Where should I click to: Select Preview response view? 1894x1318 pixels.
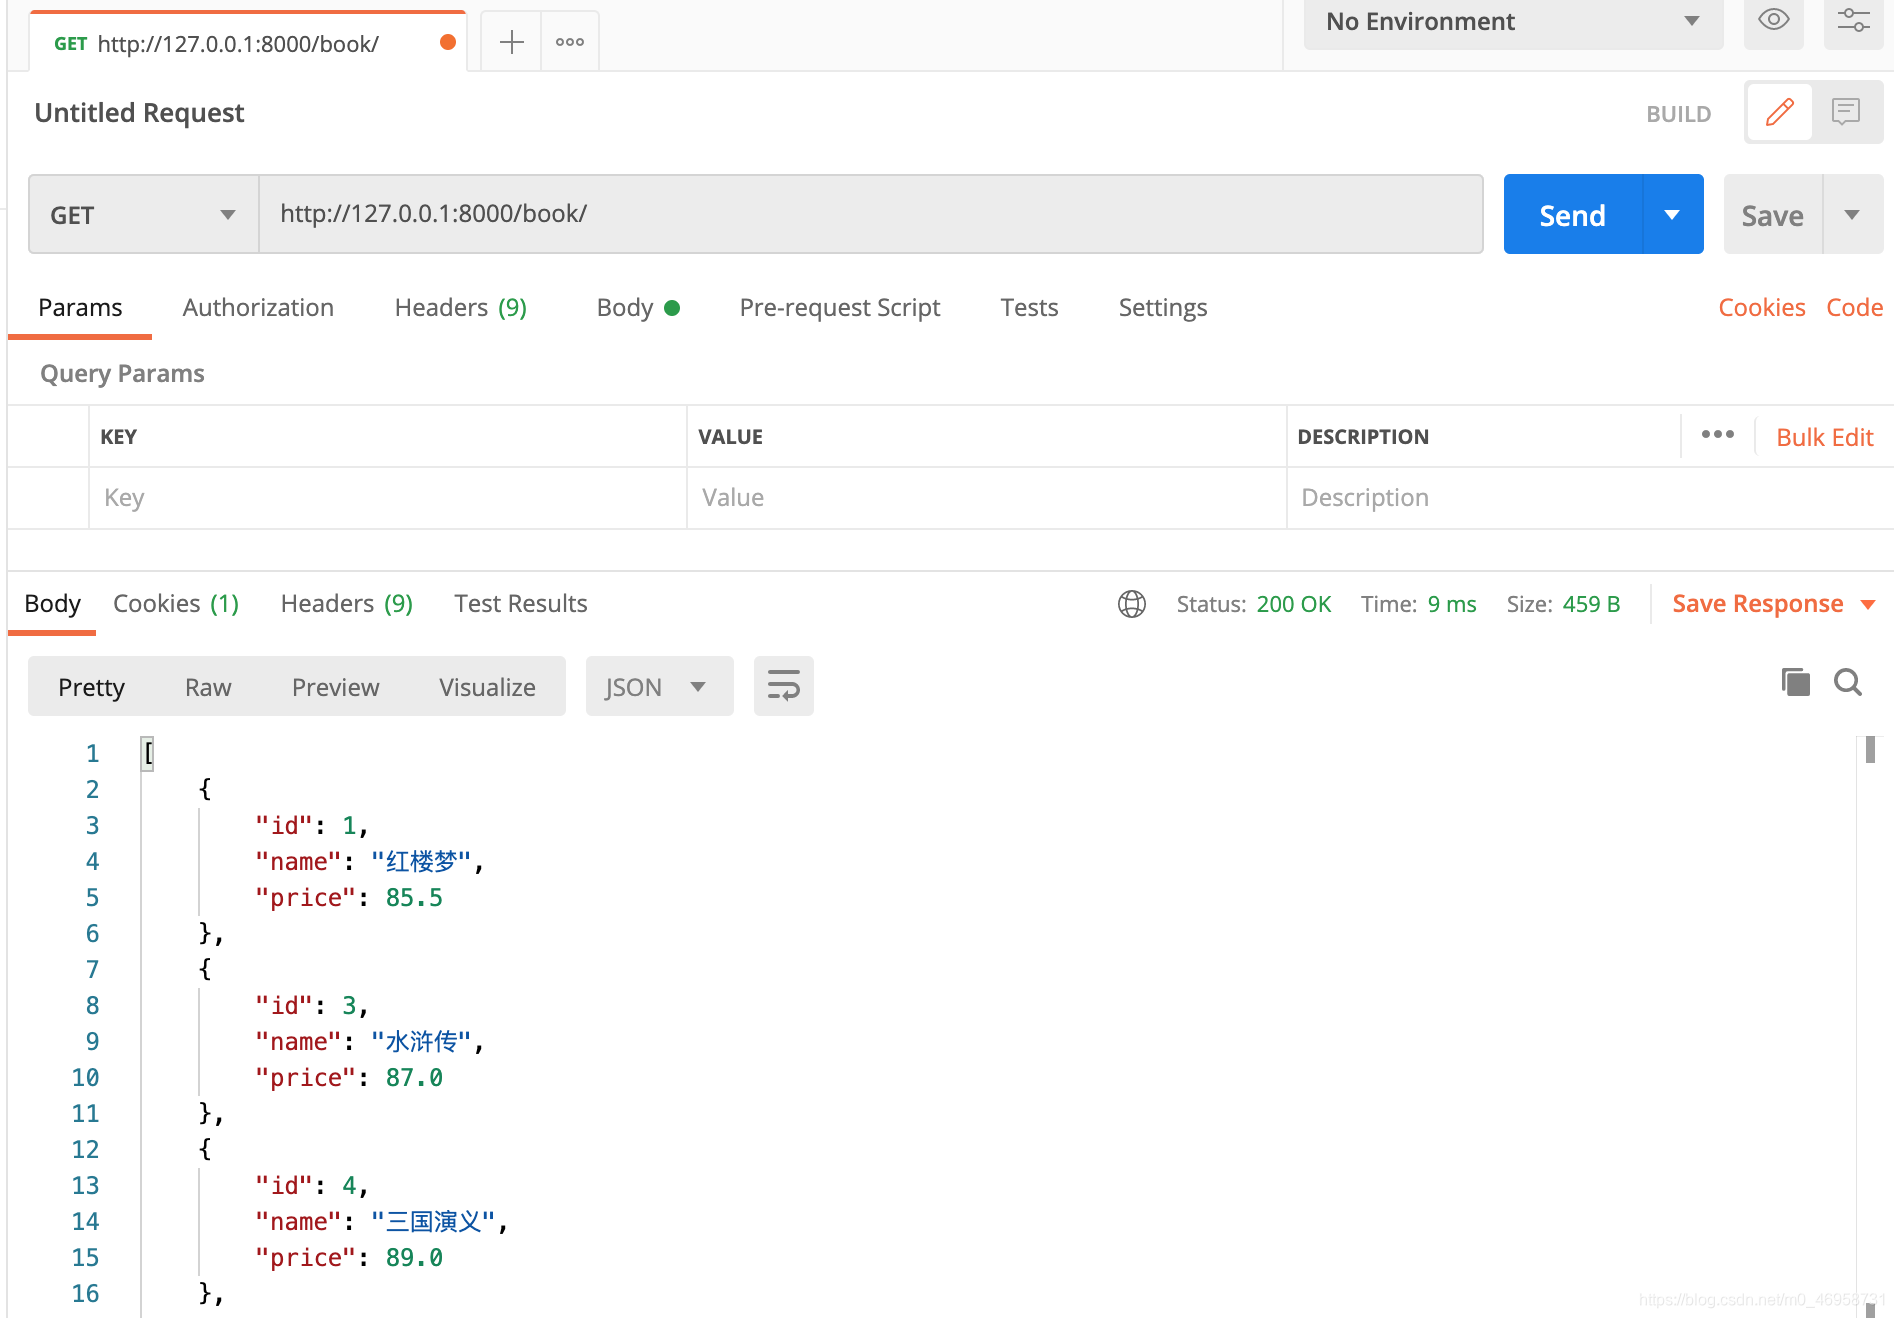335,687
